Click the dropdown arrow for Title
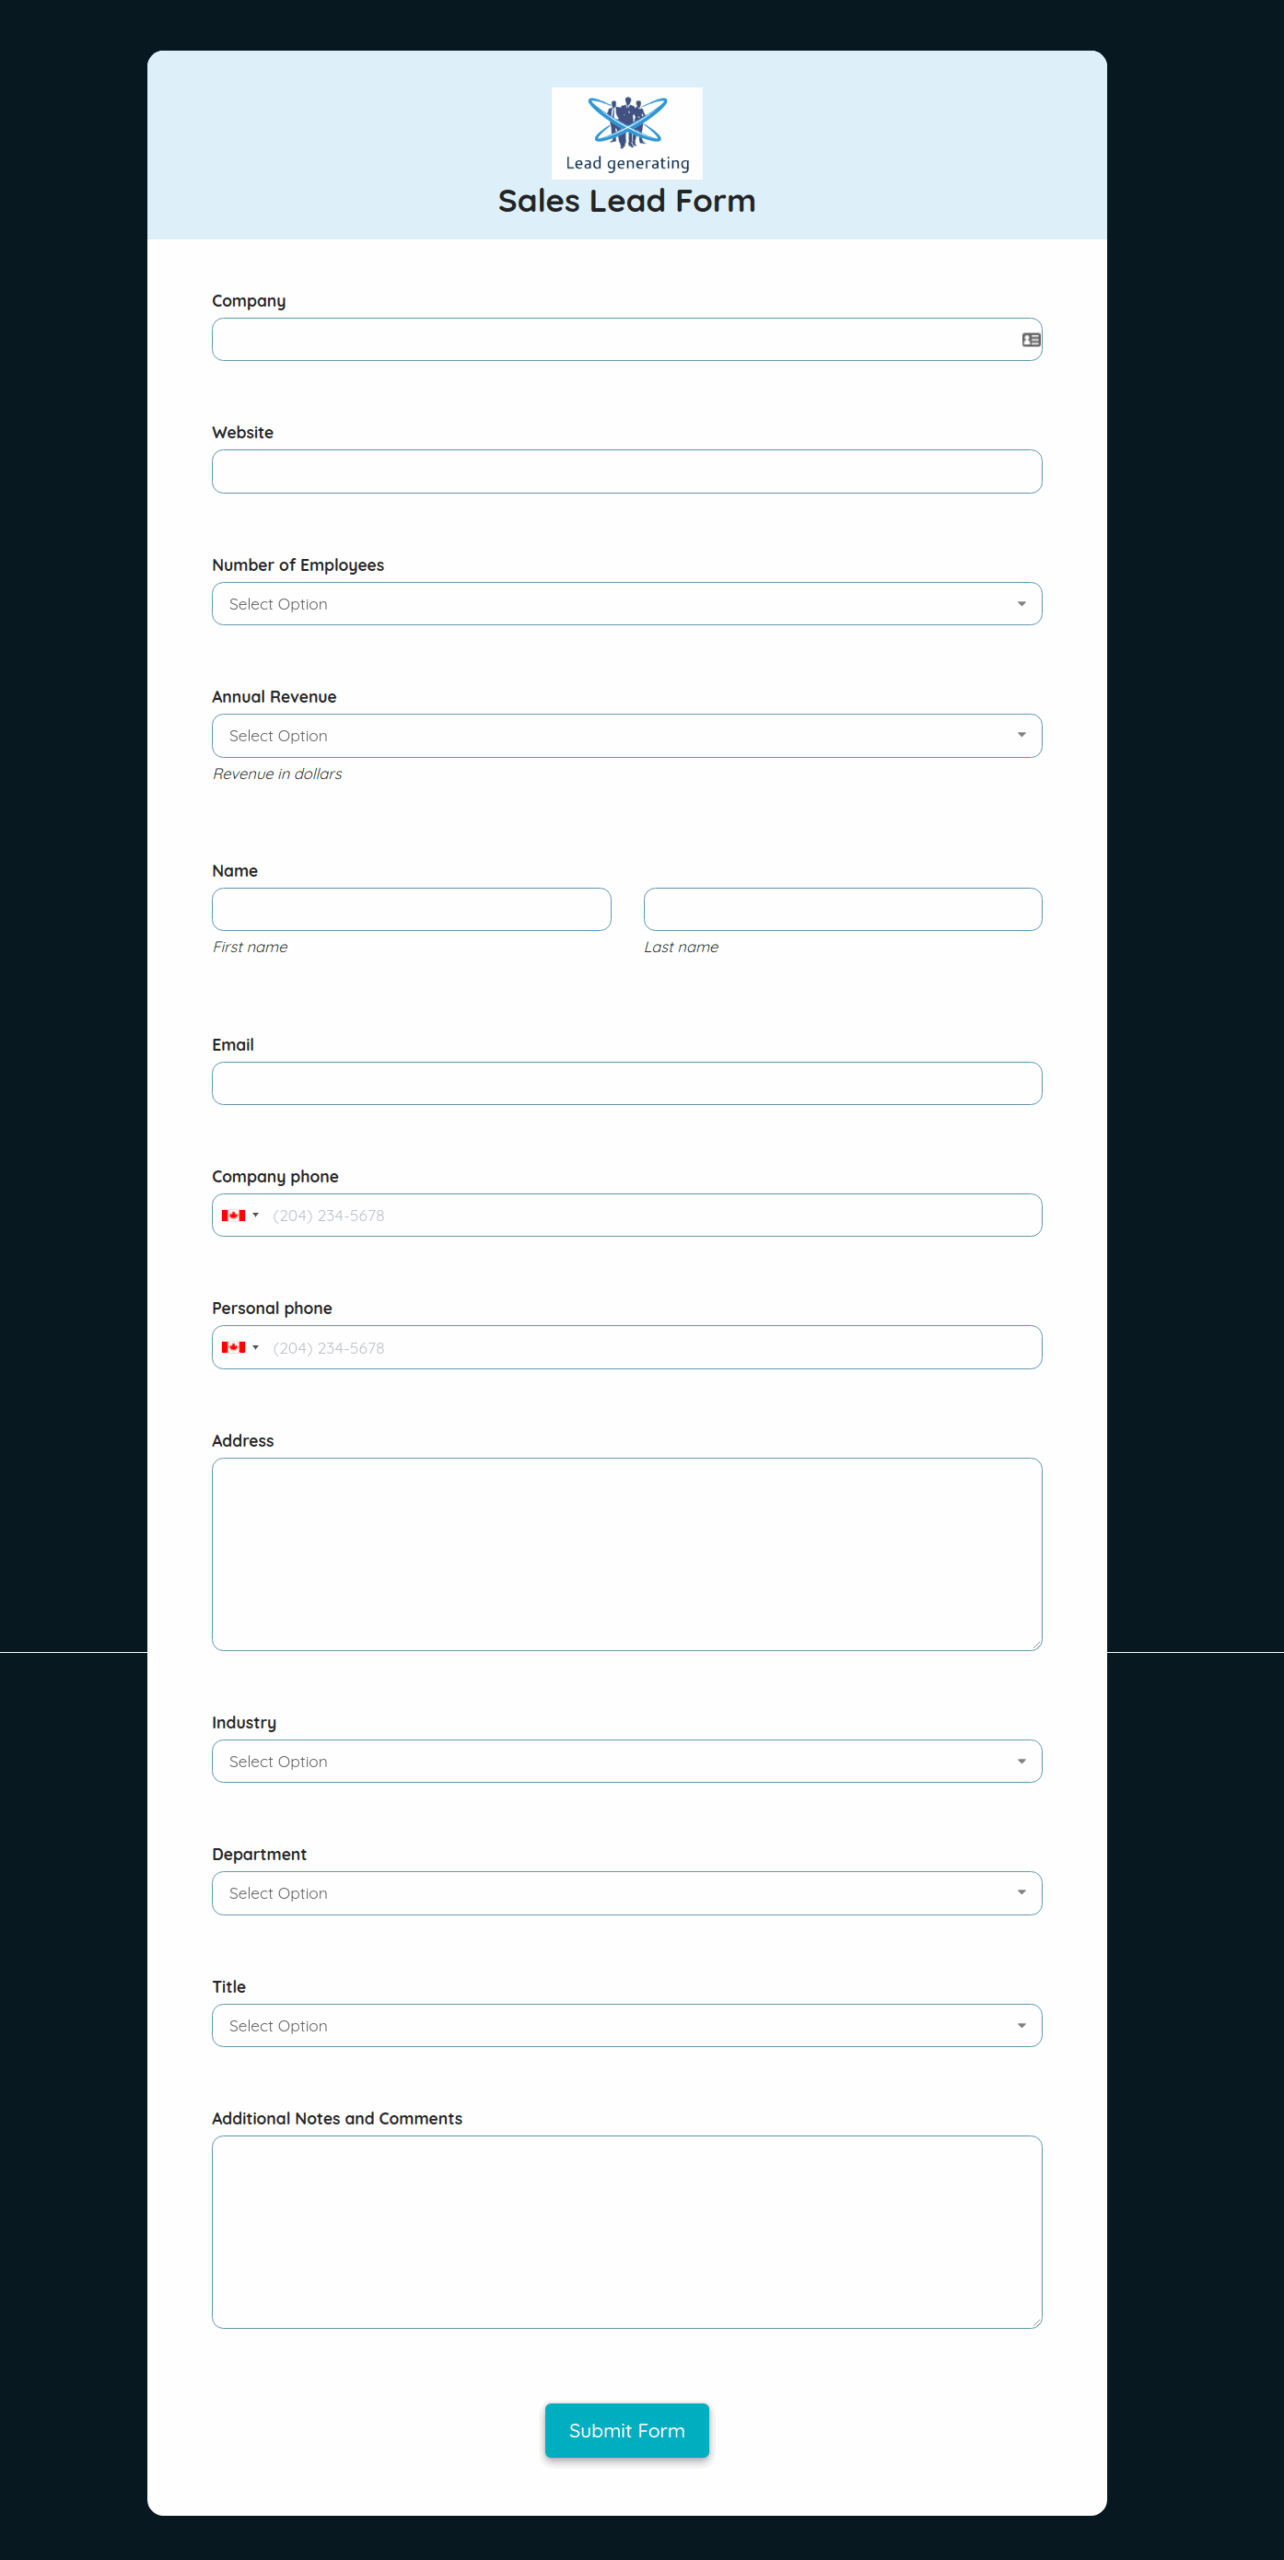This screenshot has height=2560, width=1284. click(x=1021, y=2025)
